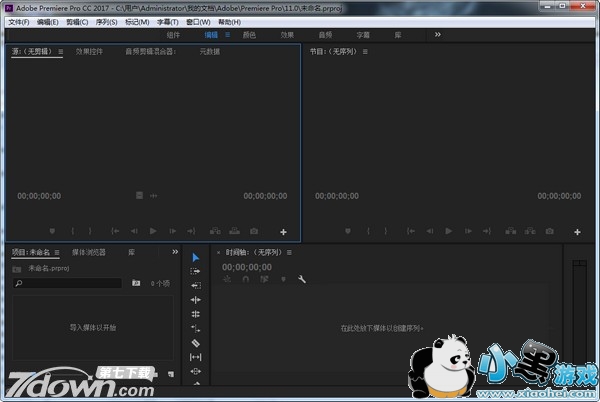Open the 源 (Source) panel menu

[x=61, y=51]
